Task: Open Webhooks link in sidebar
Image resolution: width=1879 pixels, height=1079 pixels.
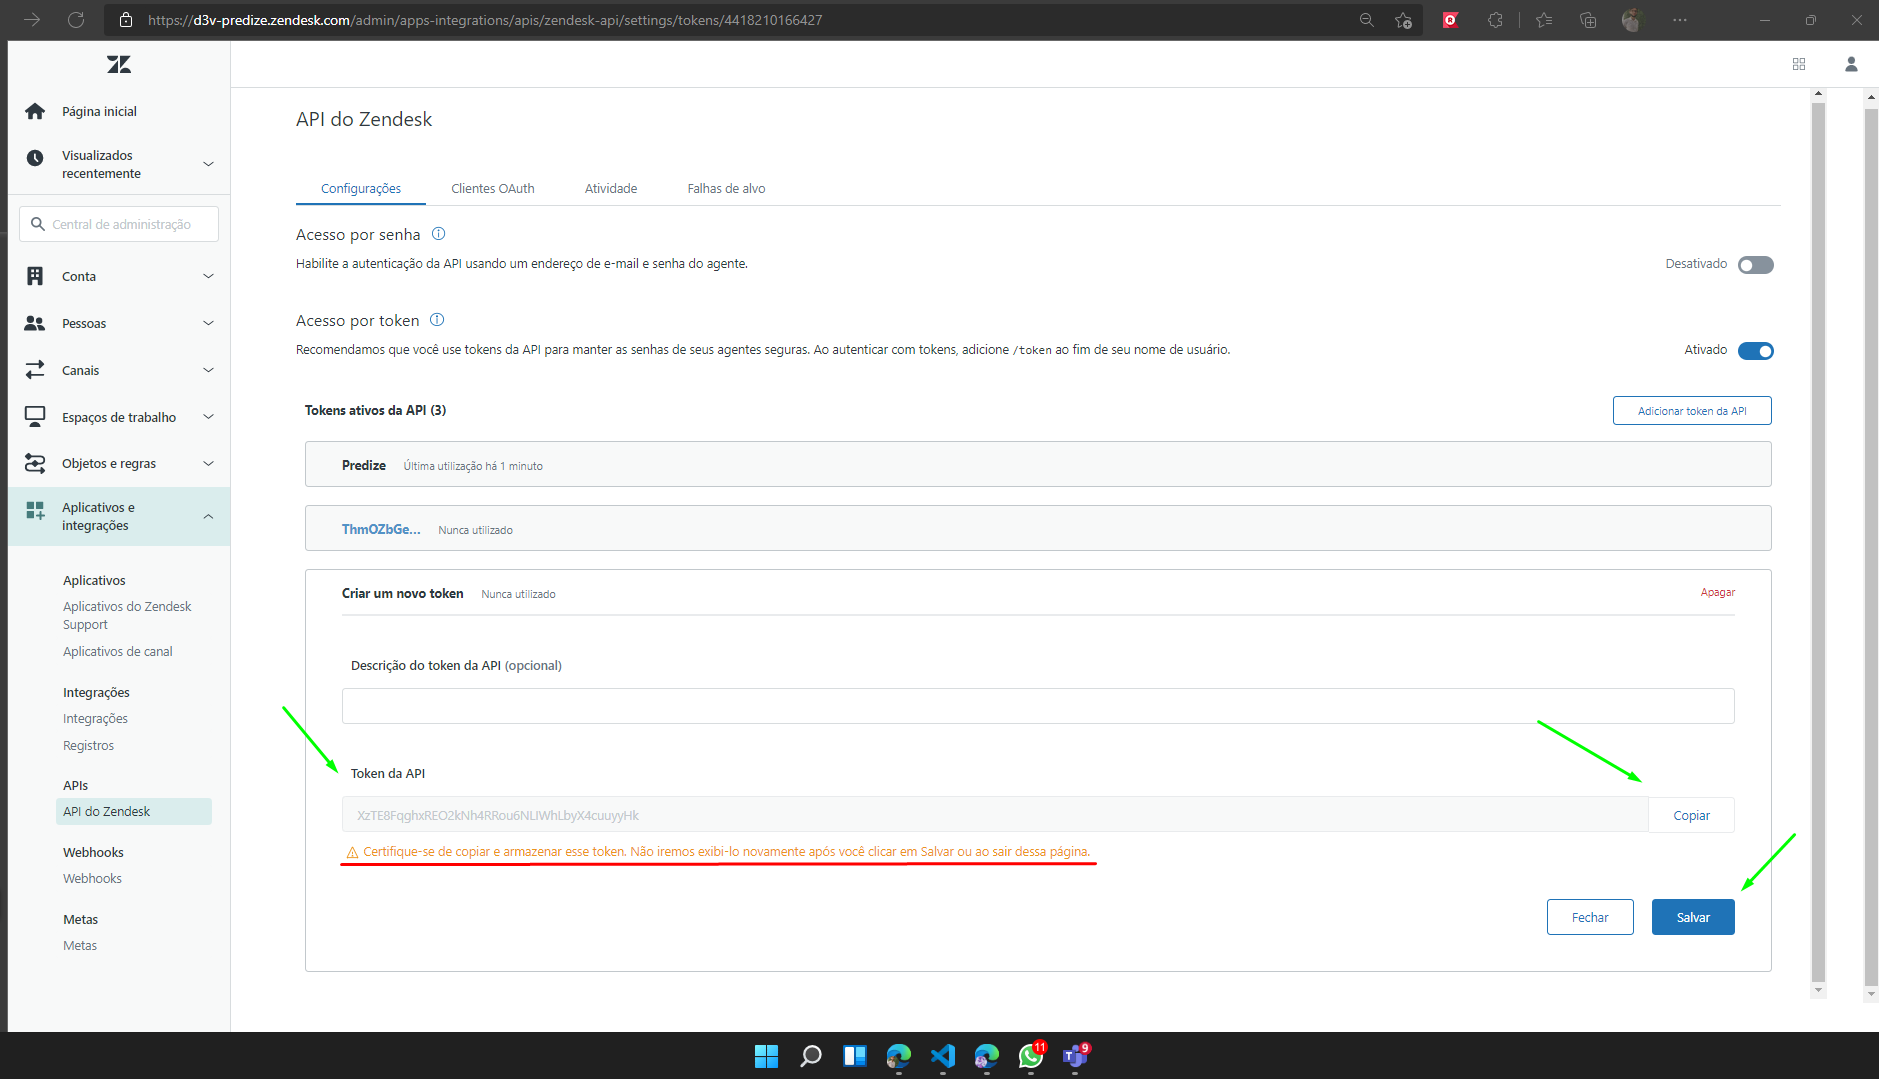Action: coord(92,878)
